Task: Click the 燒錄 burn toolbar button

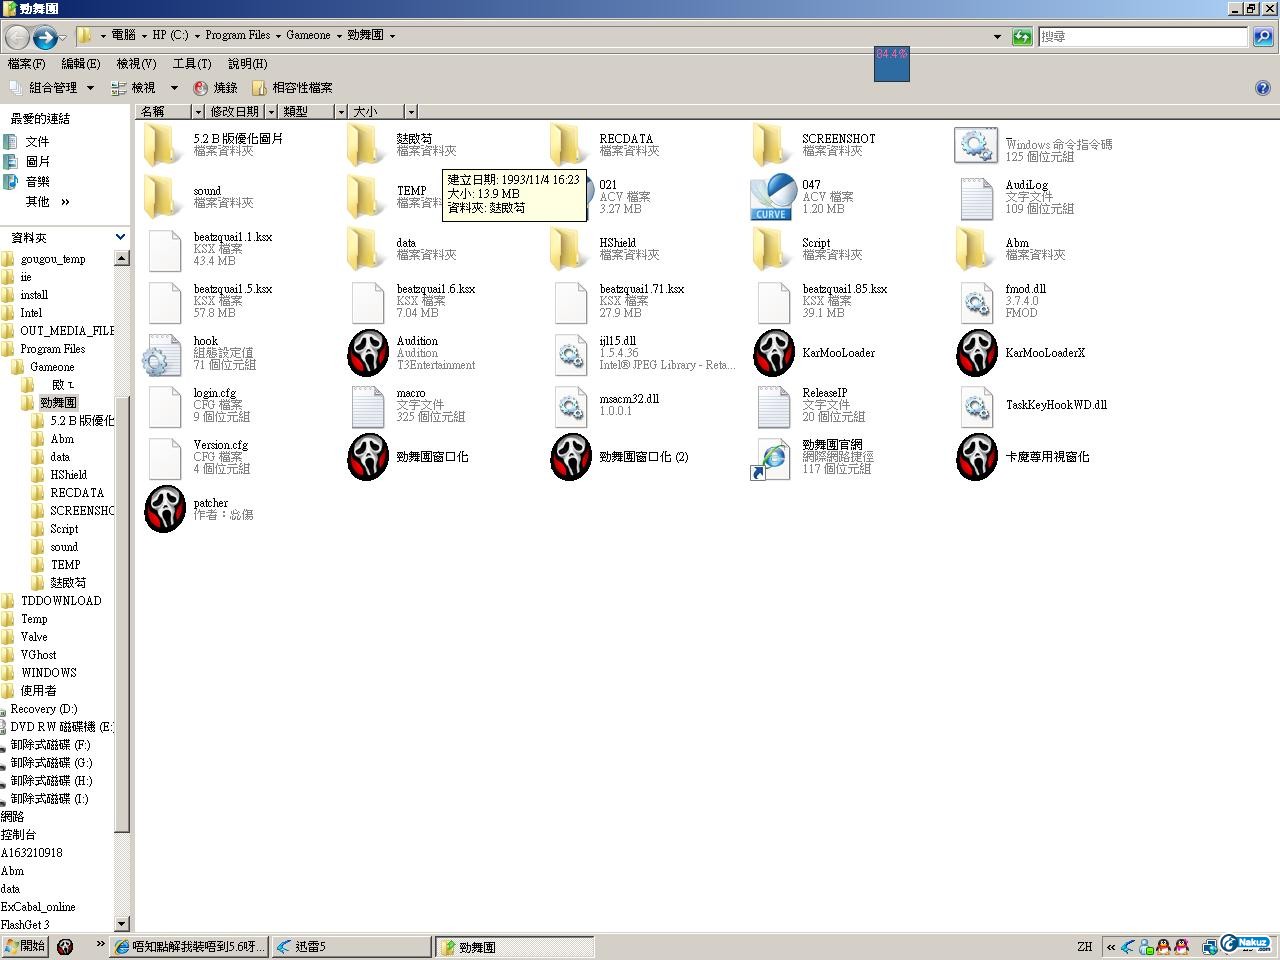Action: point(215,88)
